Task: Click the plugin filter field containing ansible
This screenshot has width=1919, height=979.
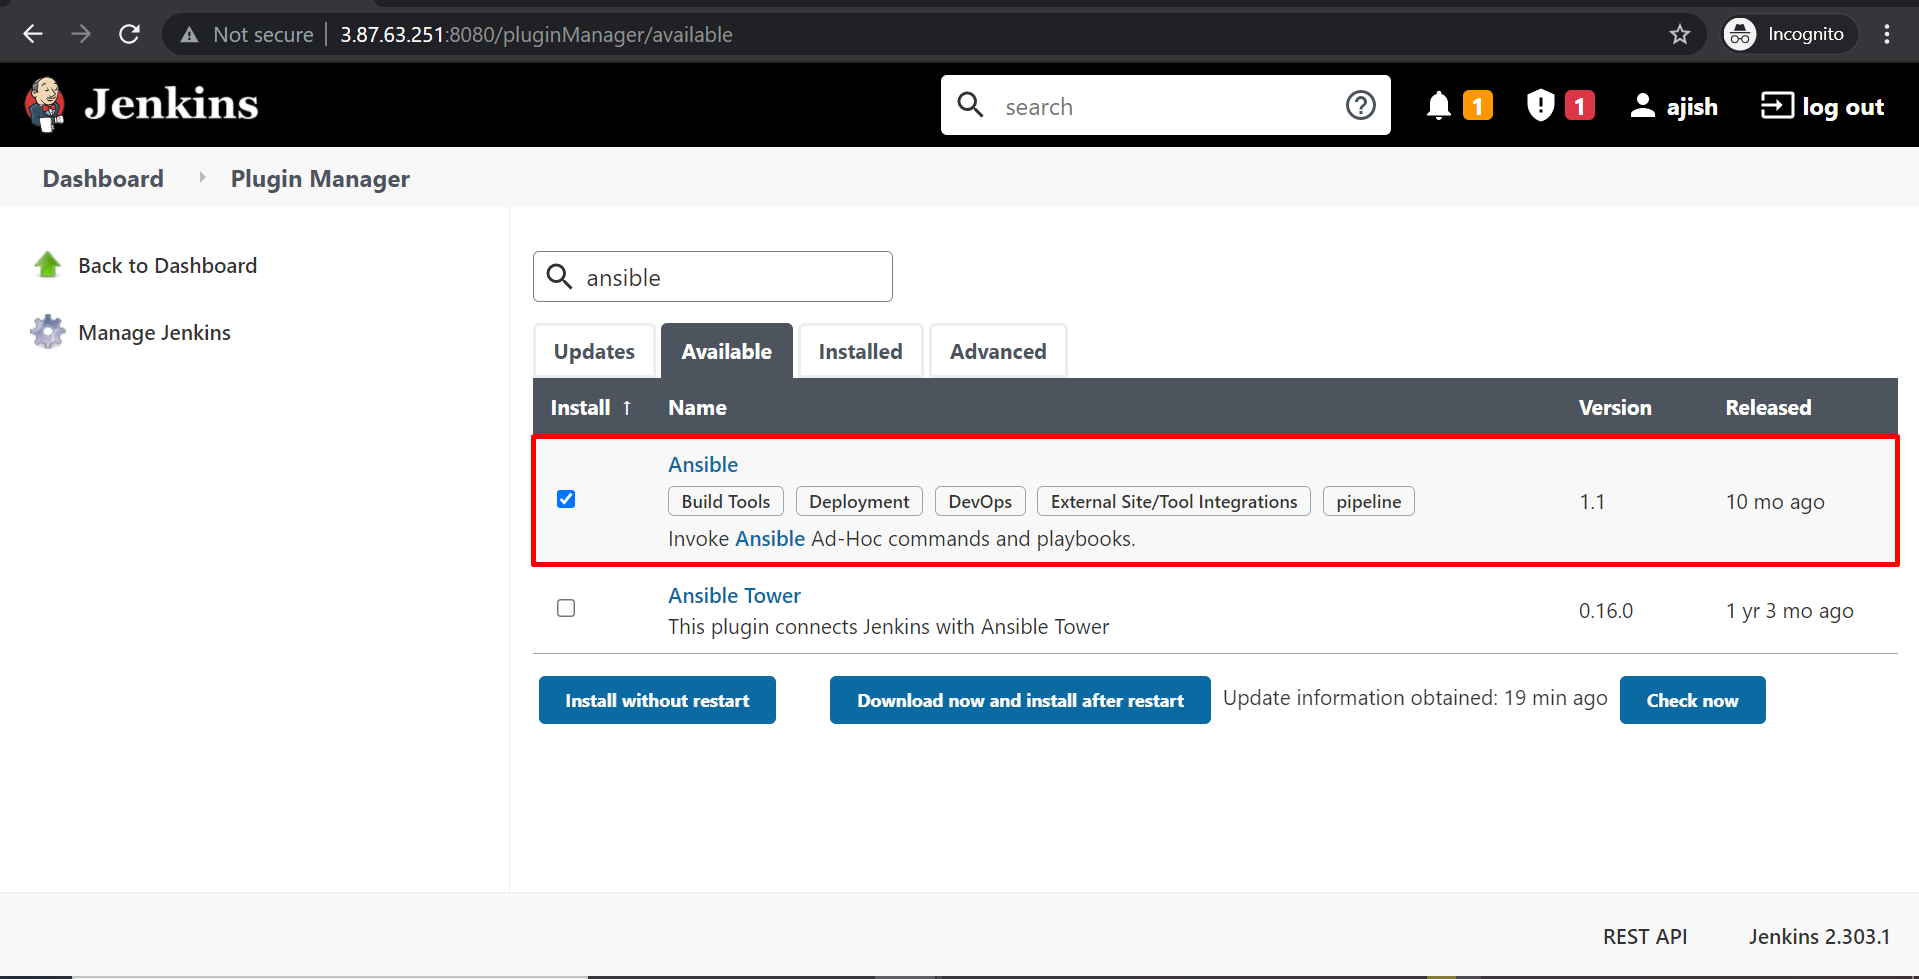Action: click(x=713, y=277)
